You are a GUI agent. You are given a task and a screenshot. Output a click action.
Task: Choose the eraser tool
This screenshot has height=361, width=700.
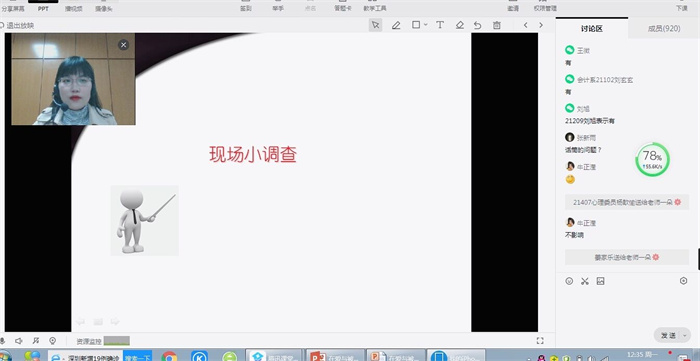(459, 25)
